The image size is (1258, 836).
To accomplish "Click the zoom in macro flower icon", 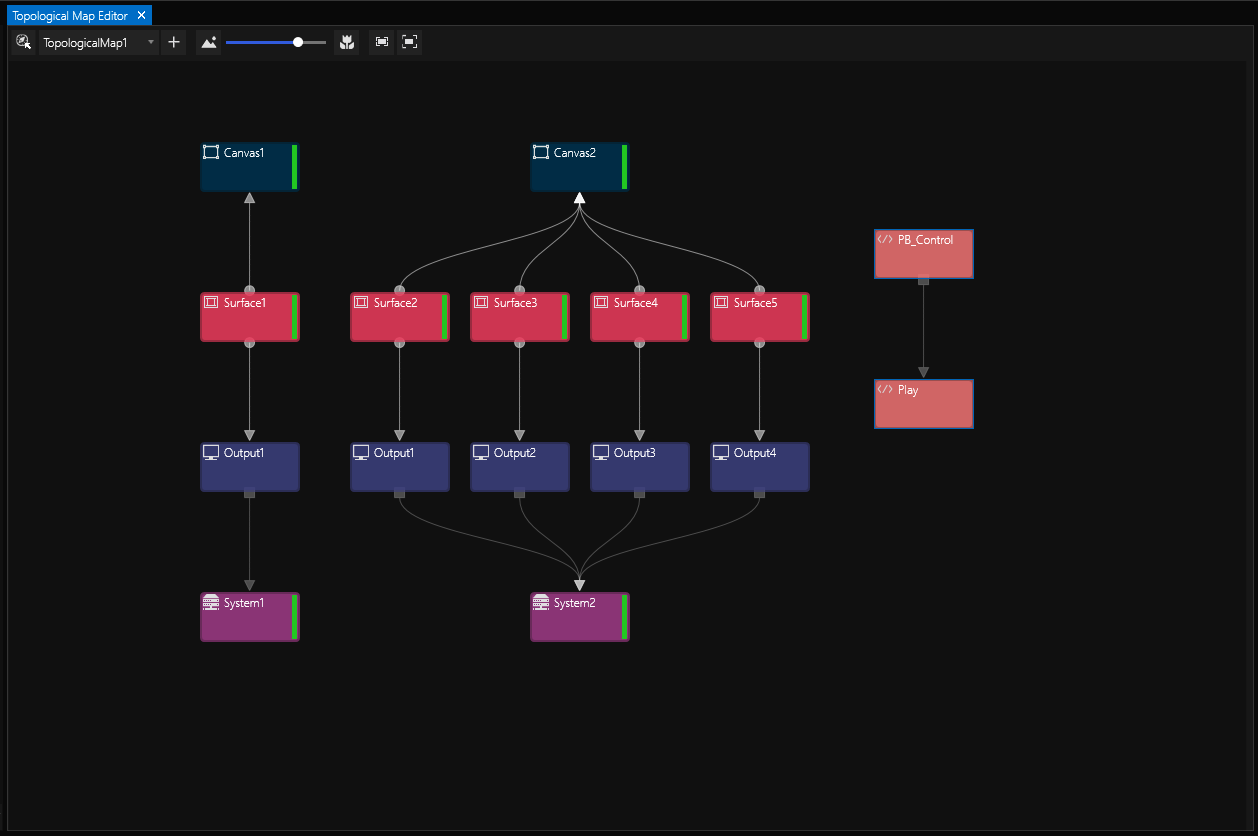I will pyautogui.click(x=346, y=42).
